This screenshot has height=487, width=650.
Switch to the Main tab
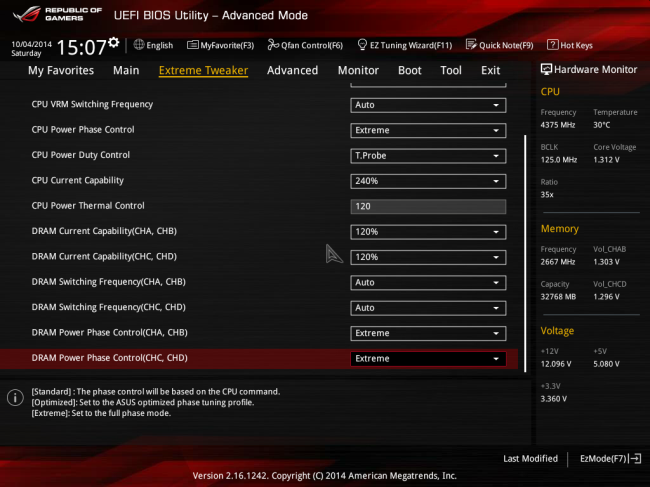[126, 70]
